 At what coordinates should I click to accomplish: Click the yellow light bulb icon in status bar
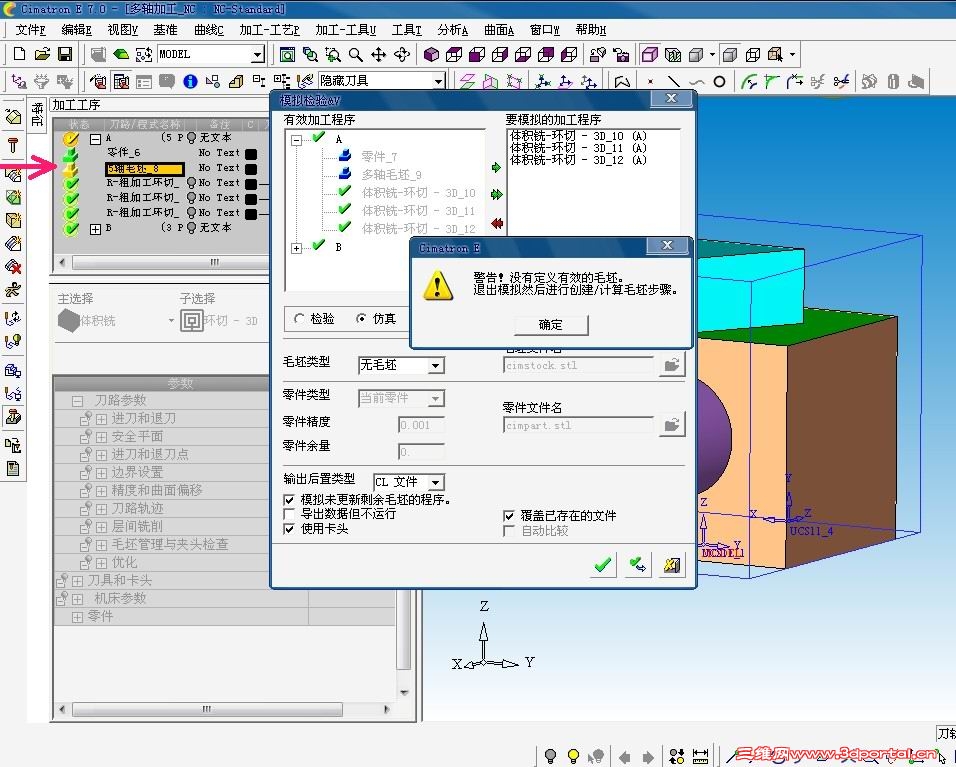573,756
